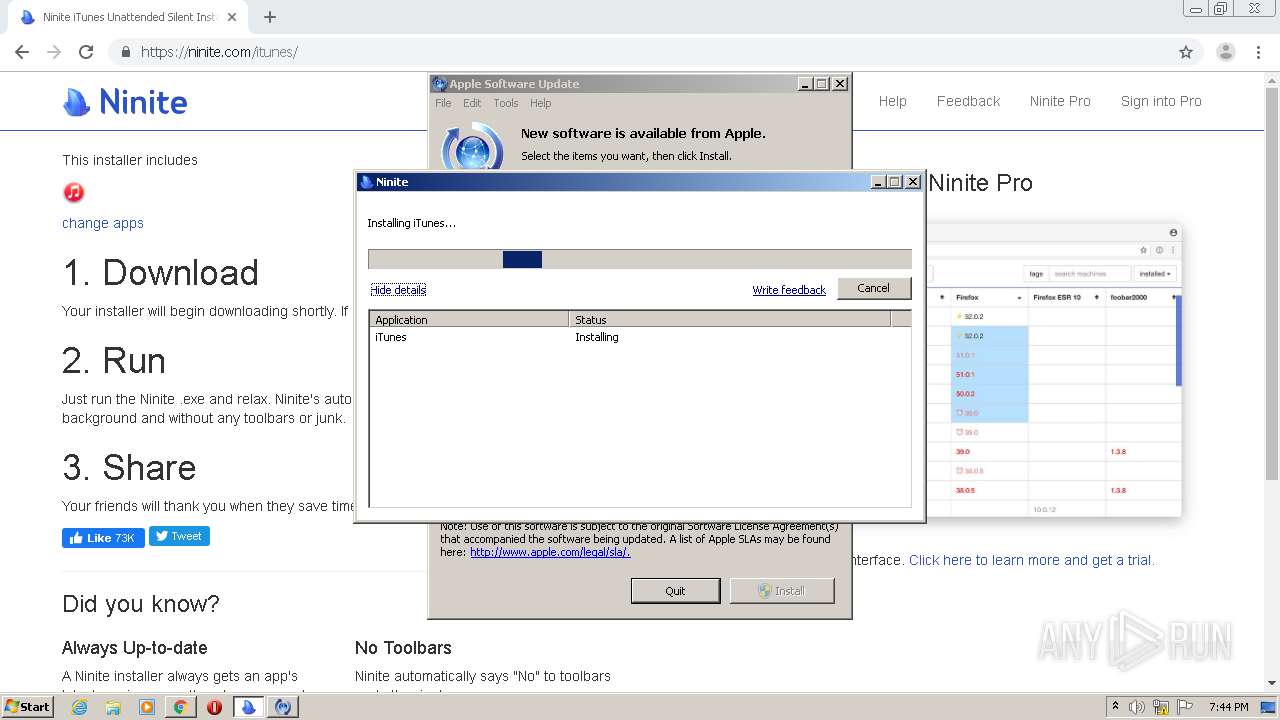
Task: Click the Apple Software Update globe icon
Action: coord(471,148)
